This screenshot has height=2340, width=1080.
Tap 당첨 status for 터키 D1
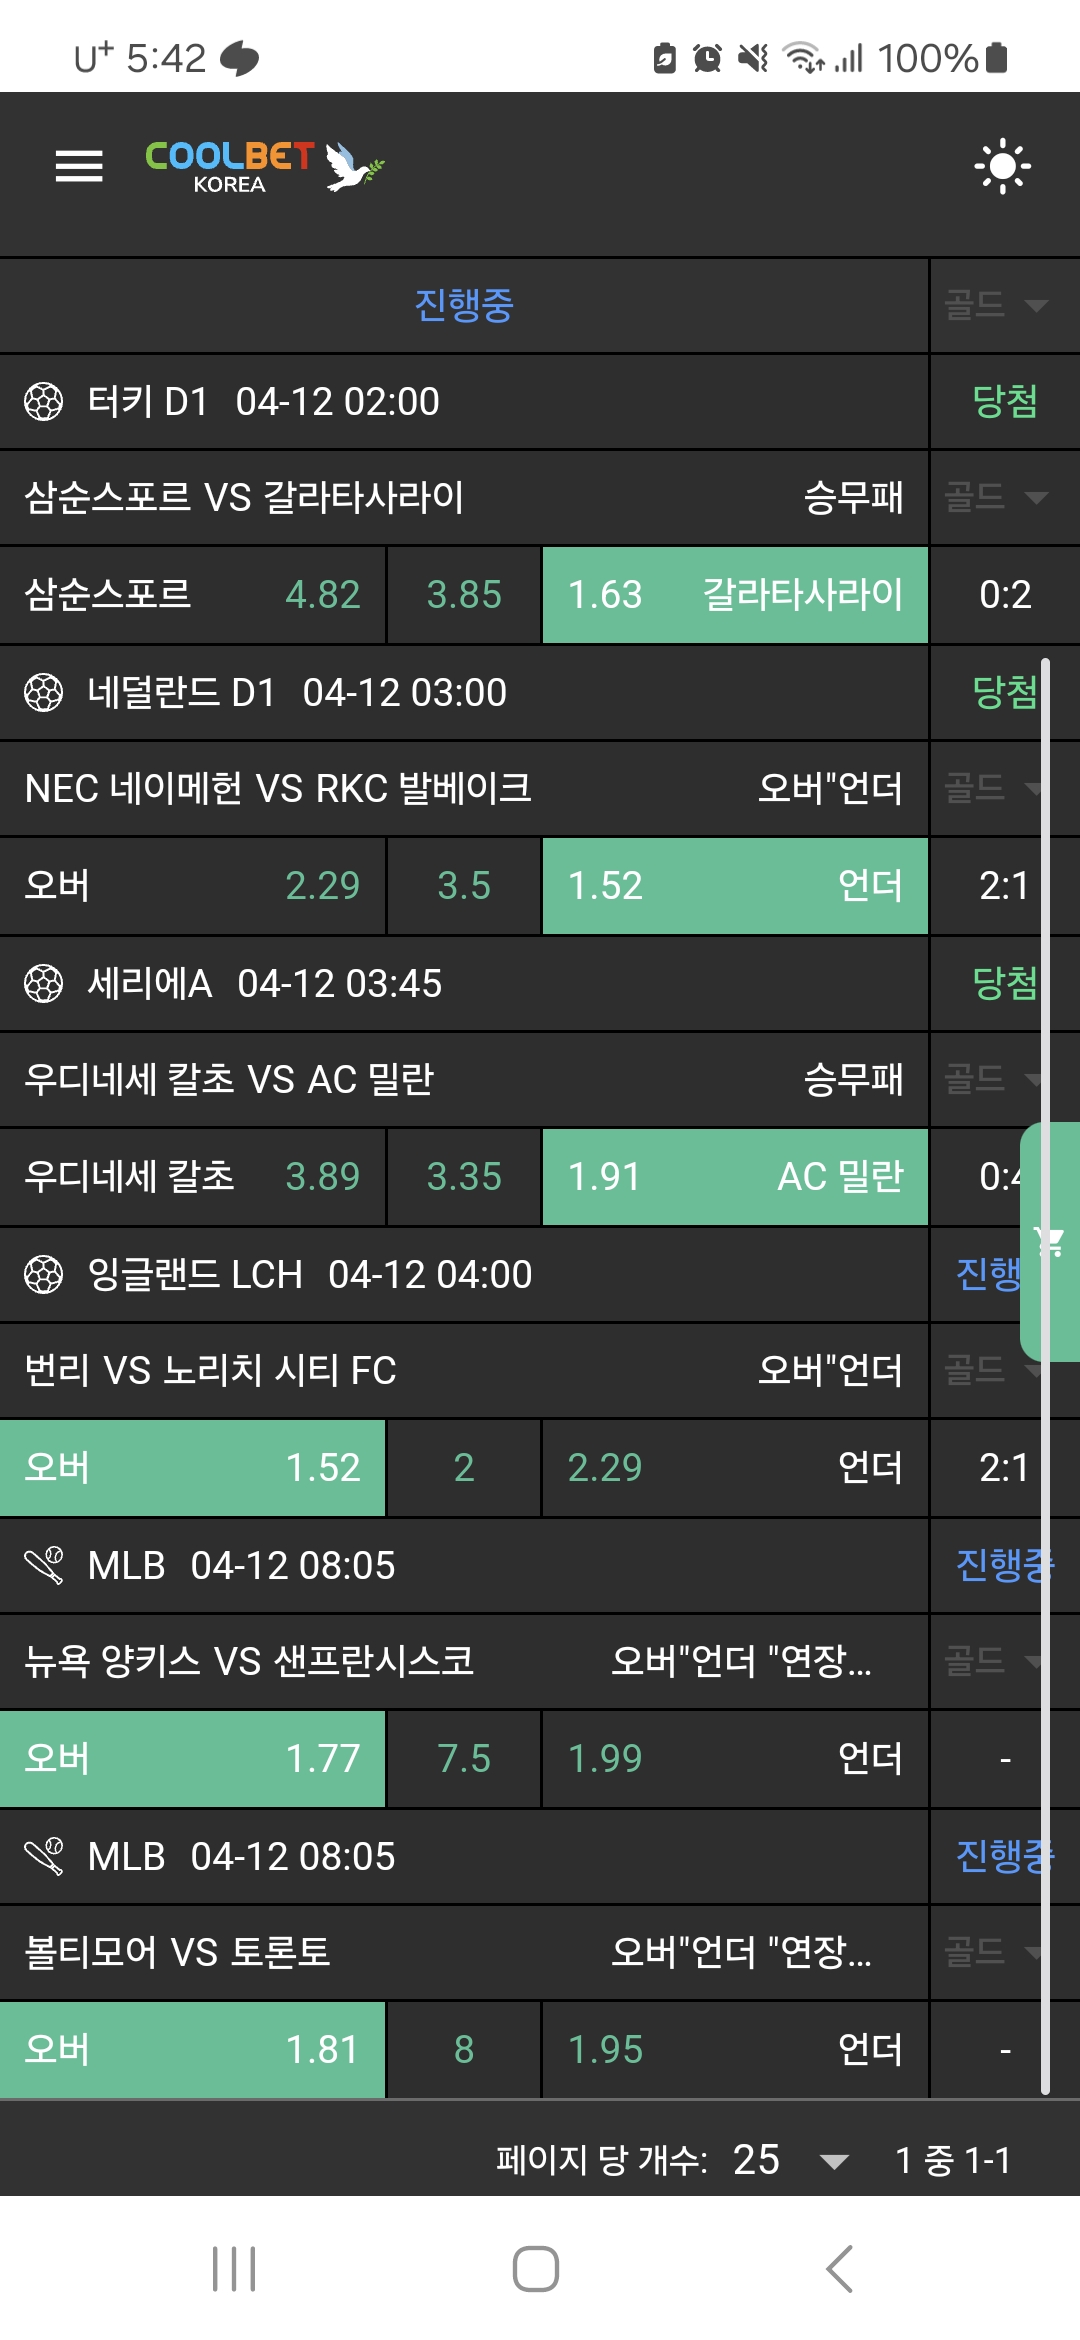coord(1004,402)
